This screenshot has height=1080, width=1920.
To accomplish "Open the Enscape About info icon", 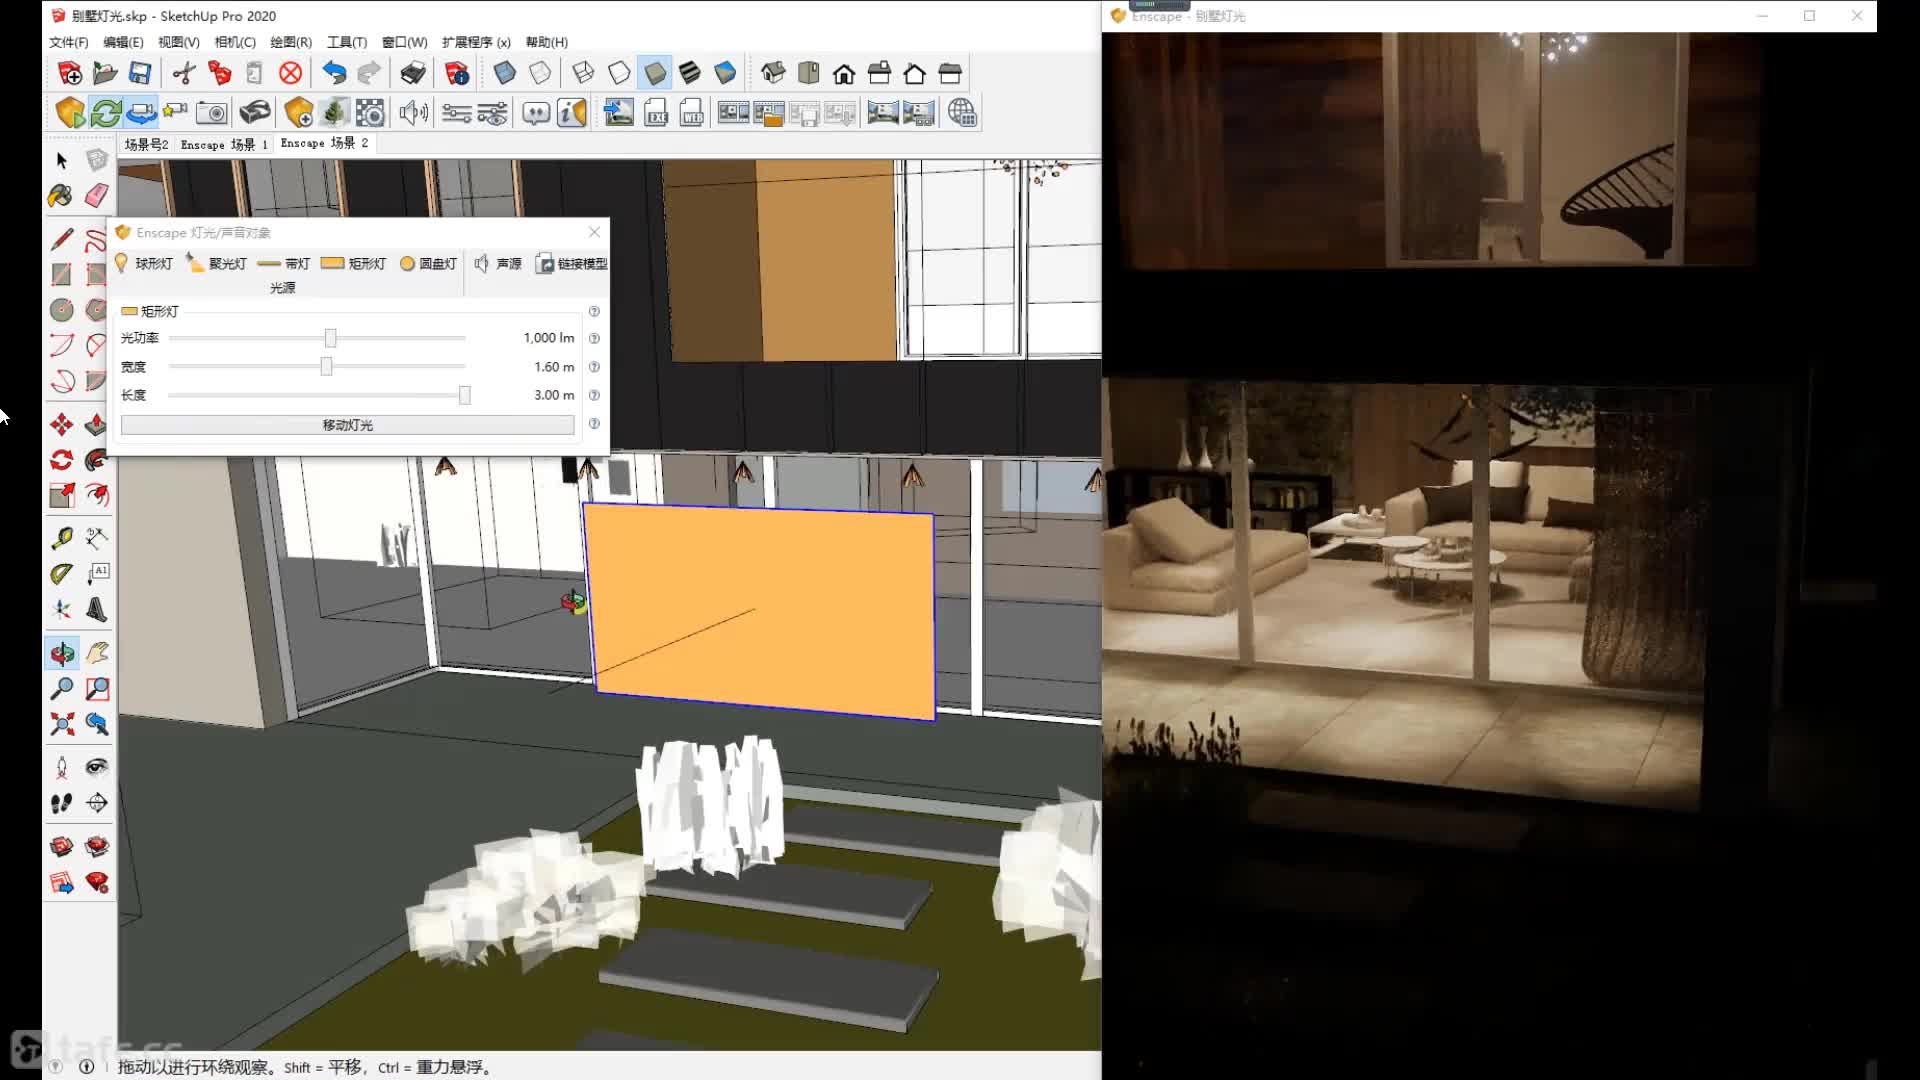I will [571, 113].
